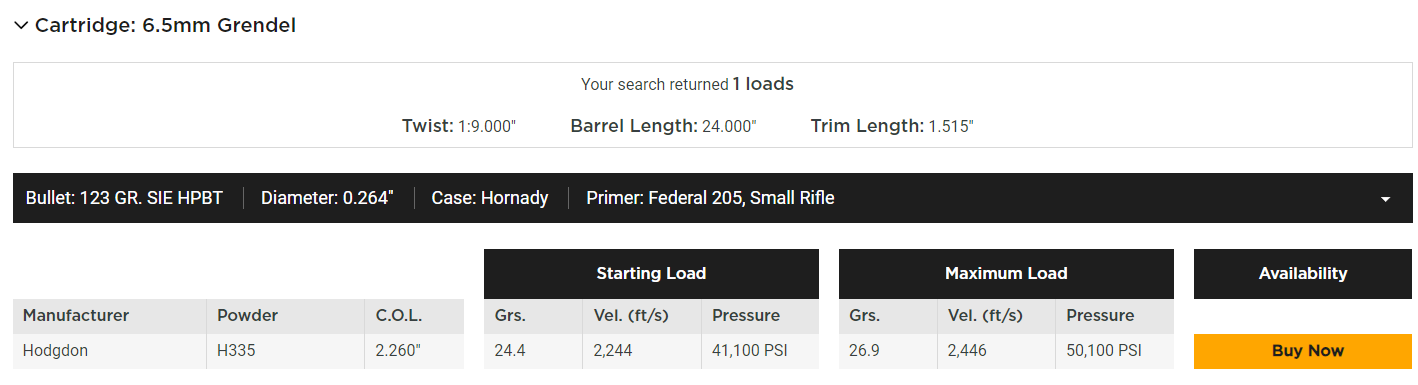Screen dimensions: 1418x385
Task: Click the Primer: Federal 205, Small Rifle text
Action: 710,198
